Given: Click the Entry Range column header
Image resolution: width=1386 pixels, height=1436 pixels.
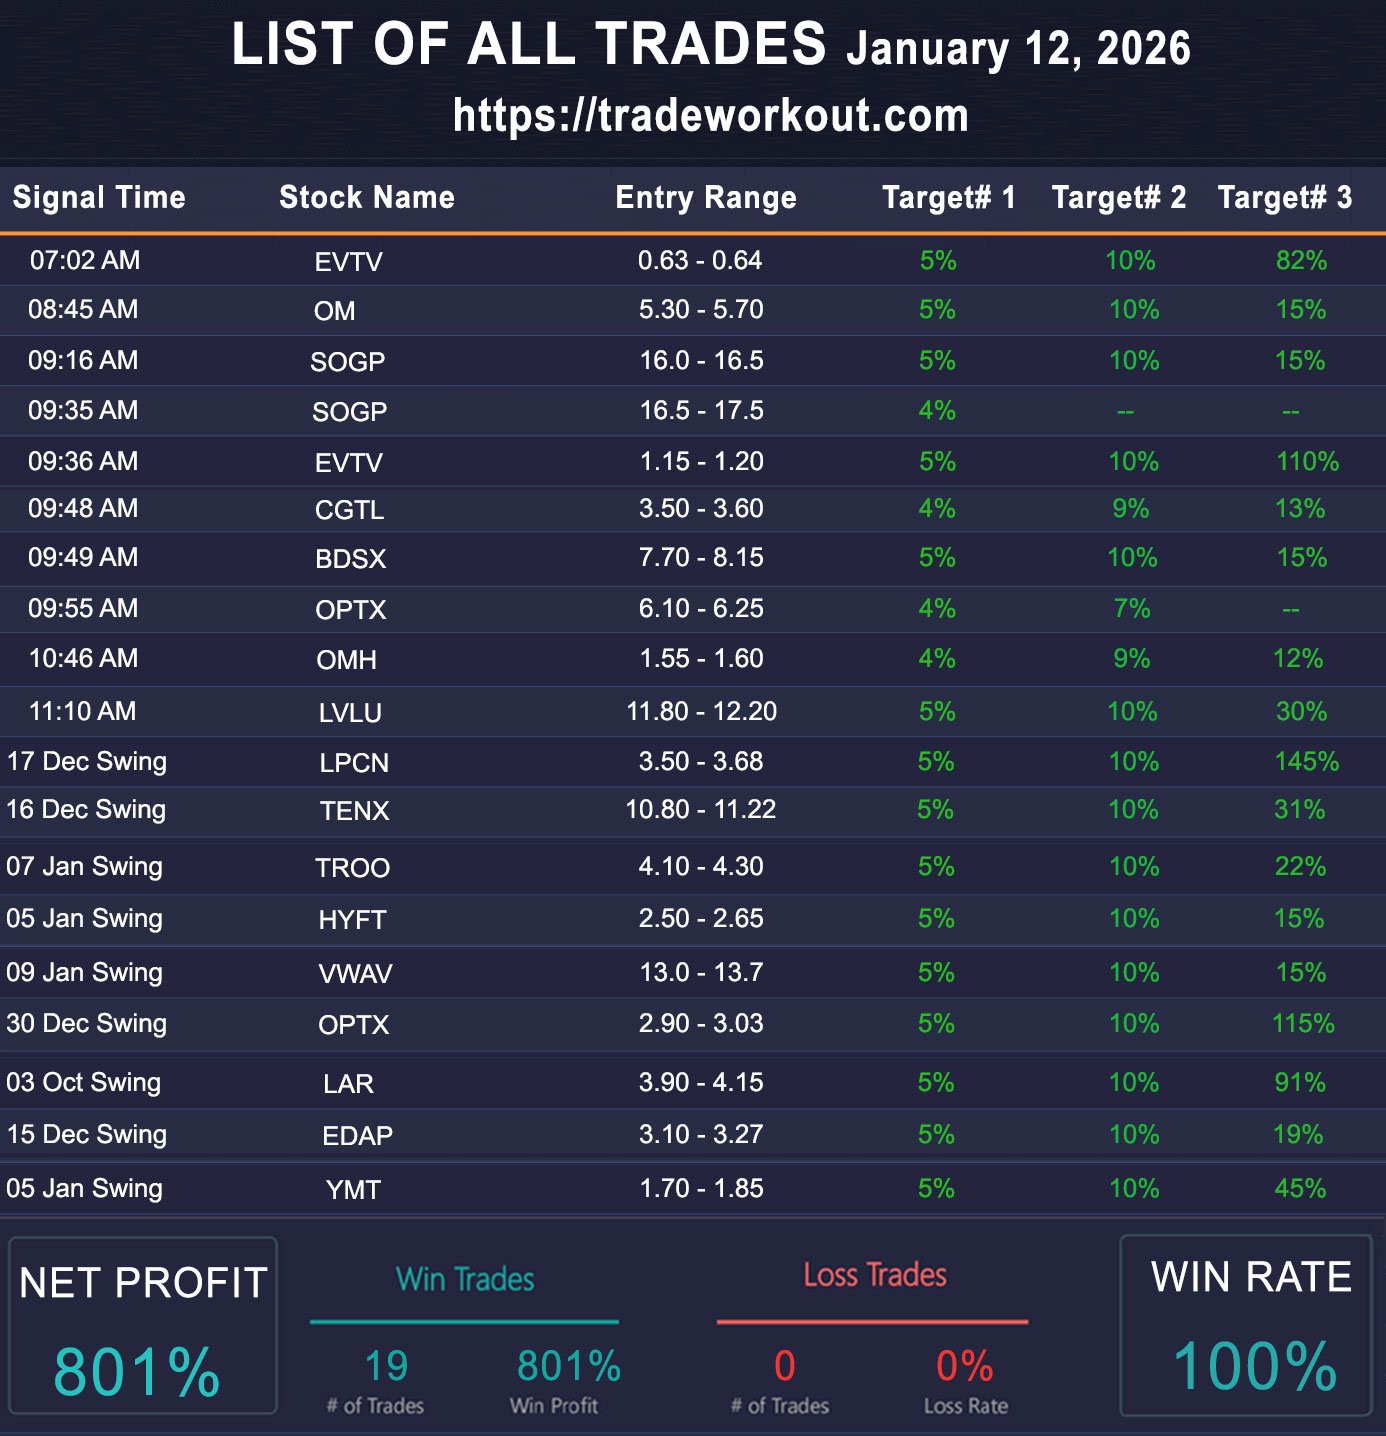Looking at the screenshot, I should click(x=706, y=197).
